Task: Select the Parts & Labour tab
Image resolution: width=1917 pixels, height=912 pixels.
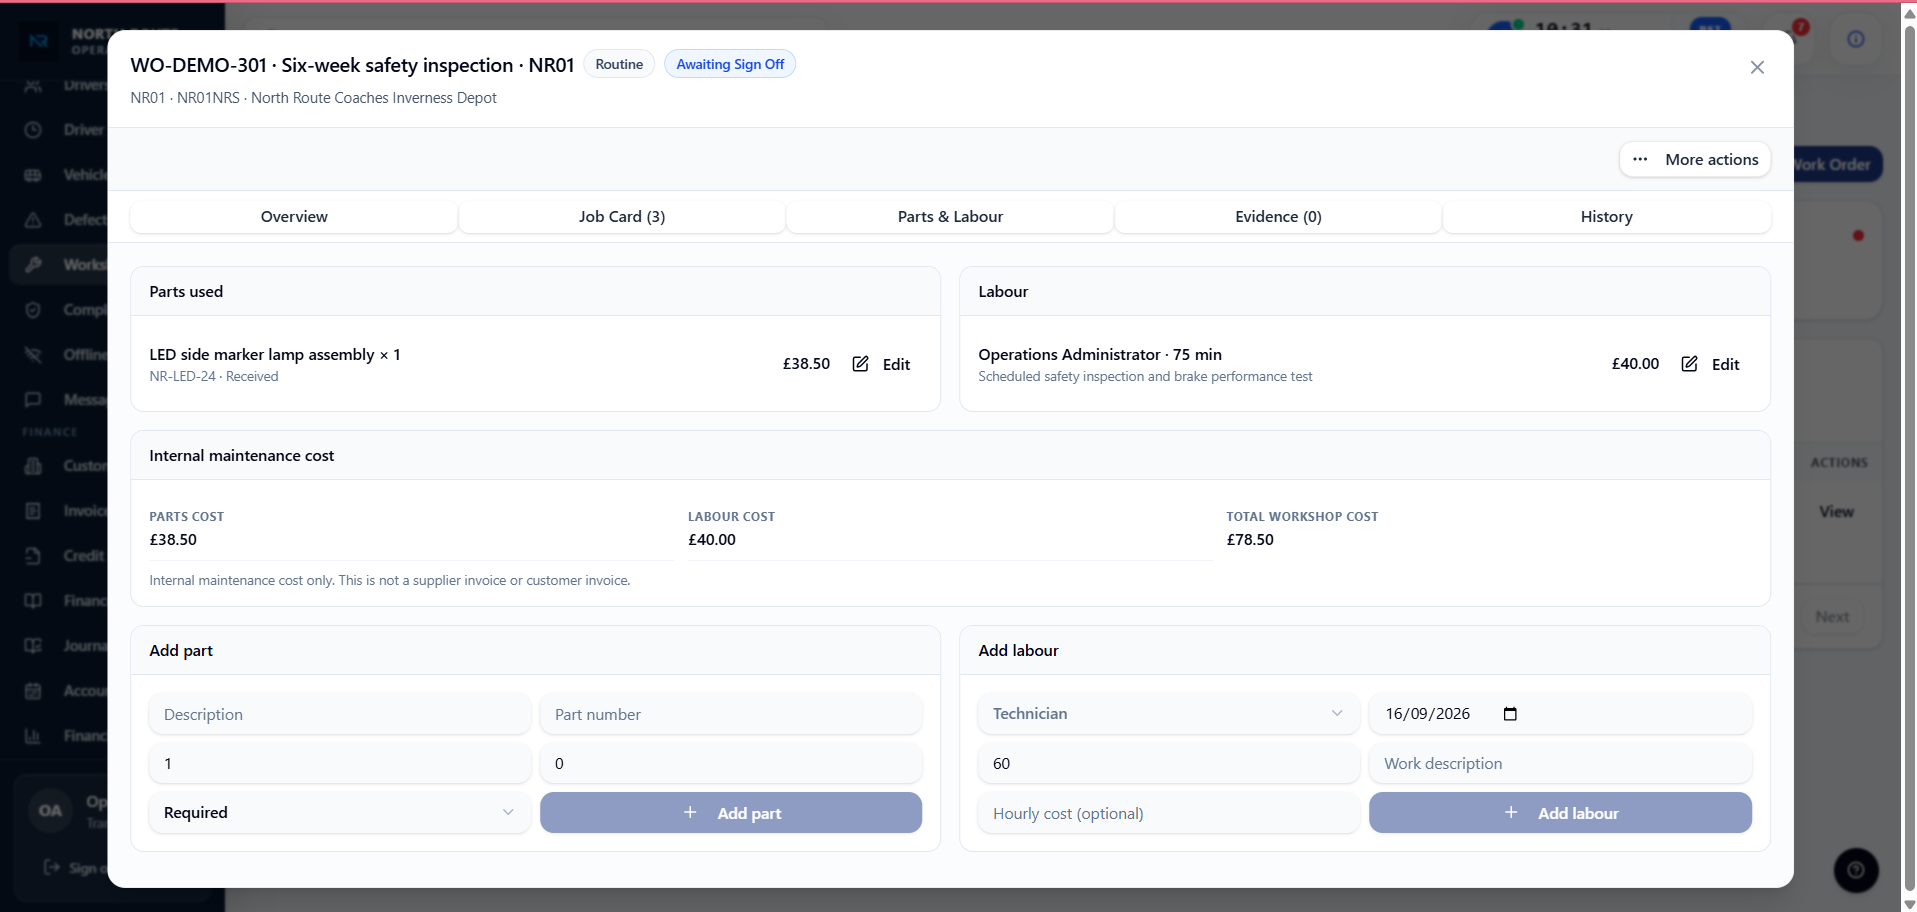Action: [950, 217]
